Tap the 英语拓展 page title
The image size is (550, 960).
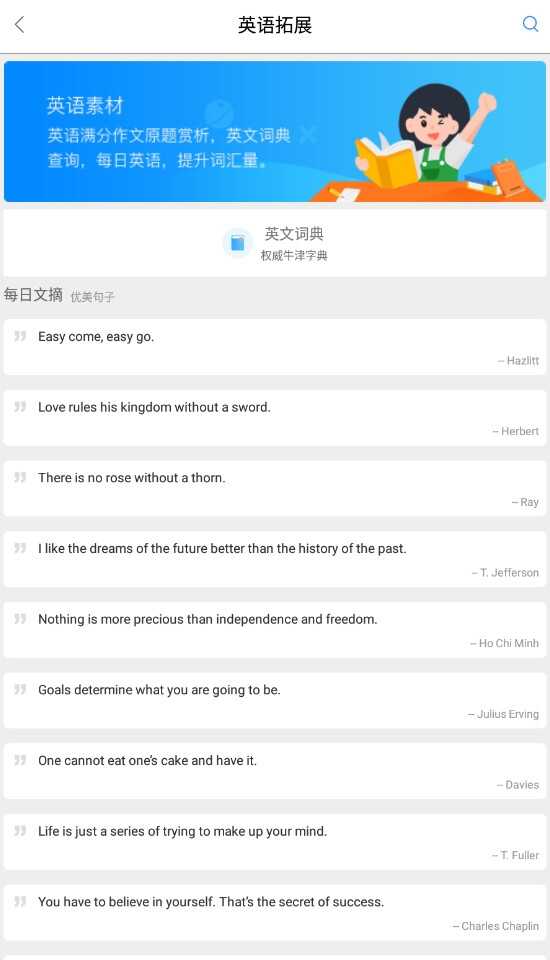[x=275, y=25]
